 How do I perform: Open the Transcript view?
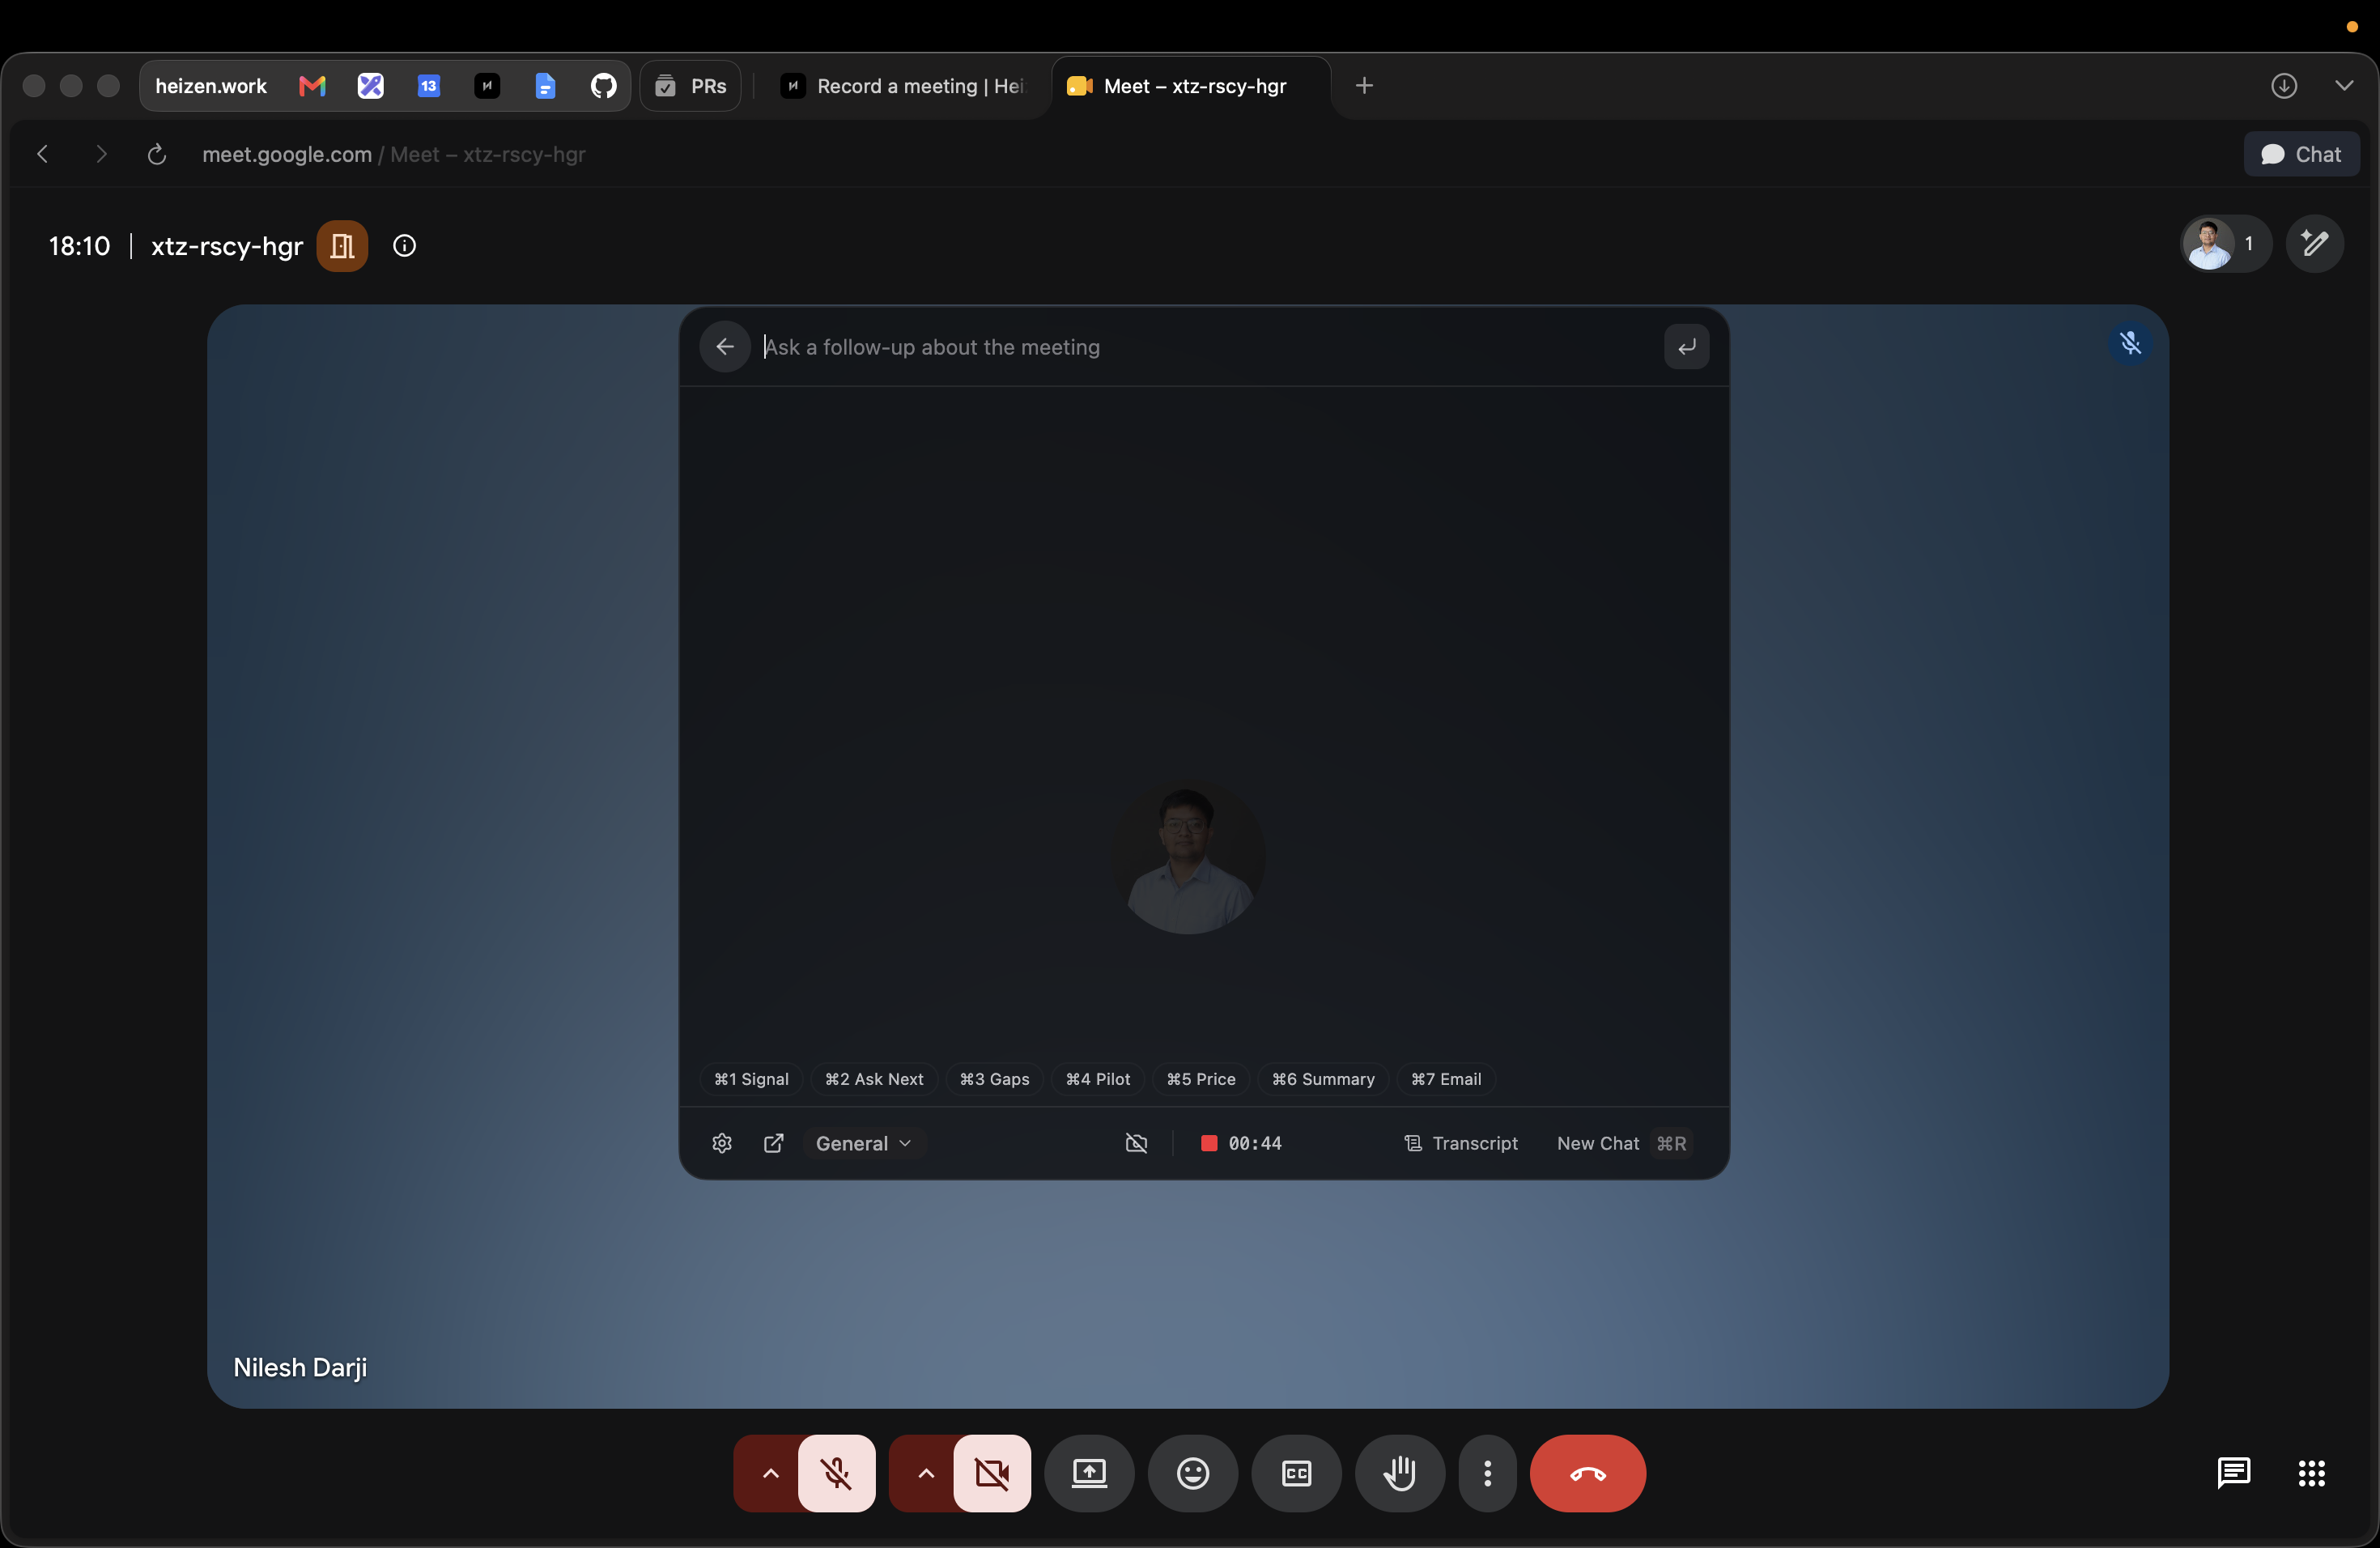(x=1461, y=1143)
